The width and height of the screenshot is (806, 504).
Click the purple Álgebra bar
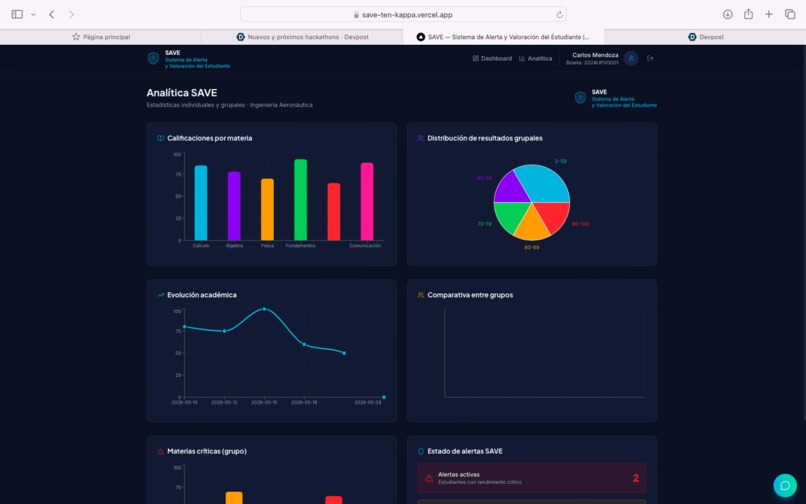(x=234, y=206)
